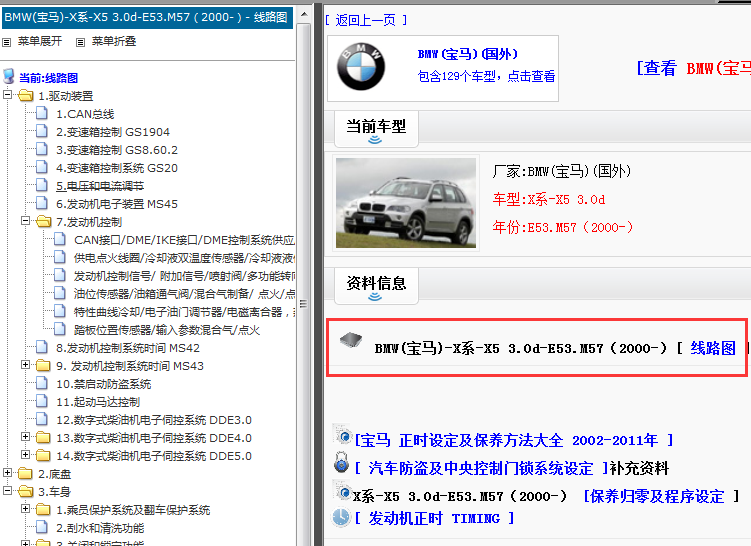This screenshot has height=546, width=751.
Task: Collapse the 3.车身 tree node
Action: (x=7, y=491)
